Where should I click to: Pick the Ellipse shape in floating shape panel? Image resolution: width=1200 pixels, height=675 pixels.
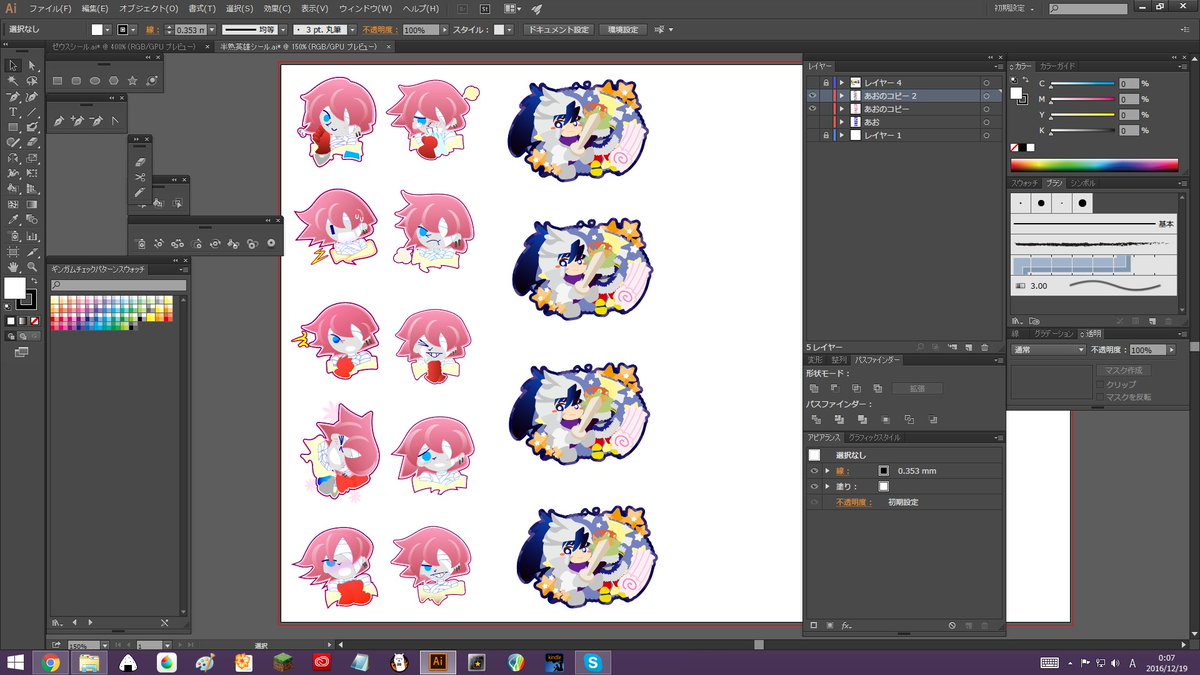coord(95,81)
